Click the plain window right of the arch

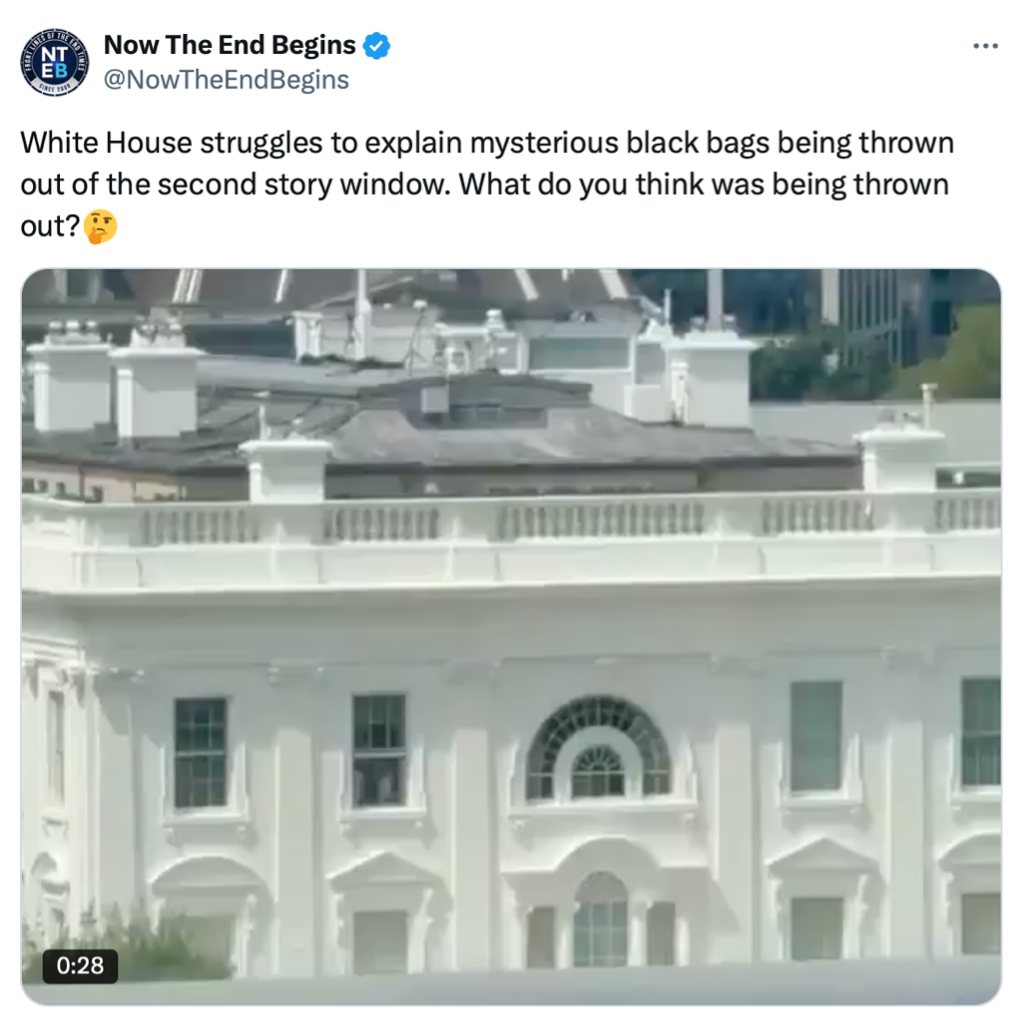[816, 737]
